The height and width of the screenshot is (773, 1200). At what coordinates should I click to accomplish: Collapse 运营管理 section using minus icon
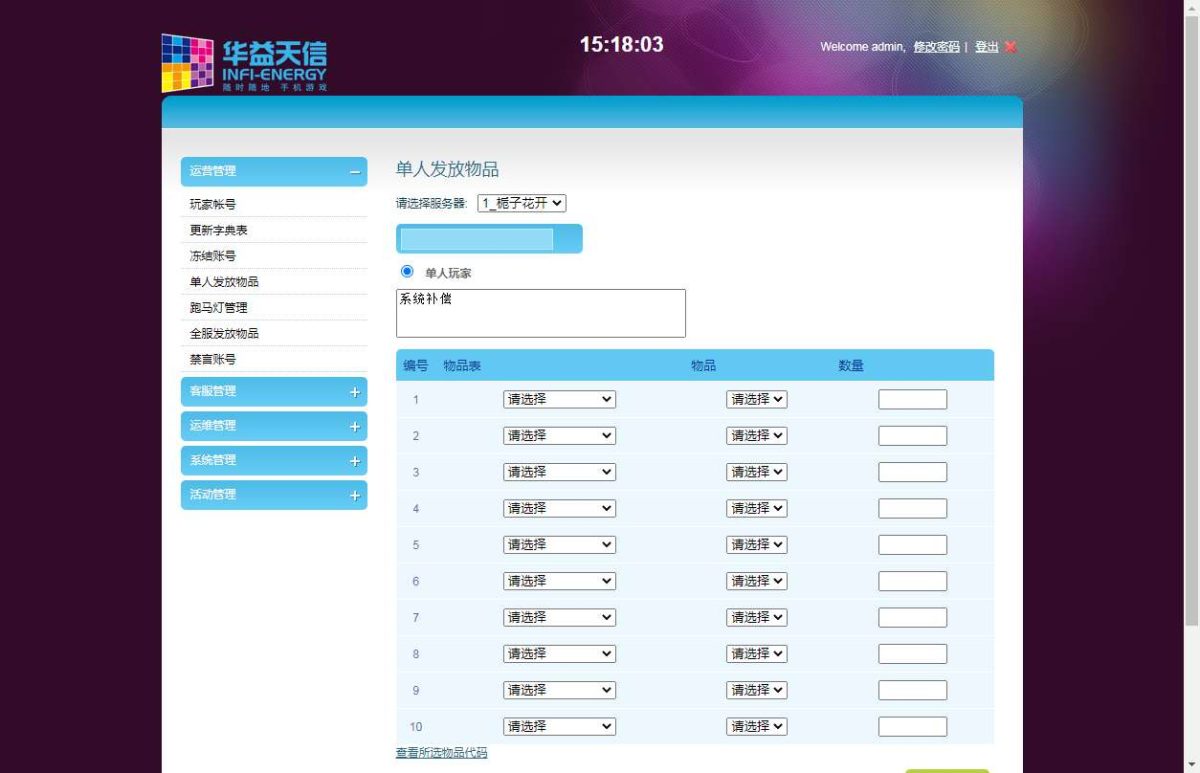(x=354, y=172)
